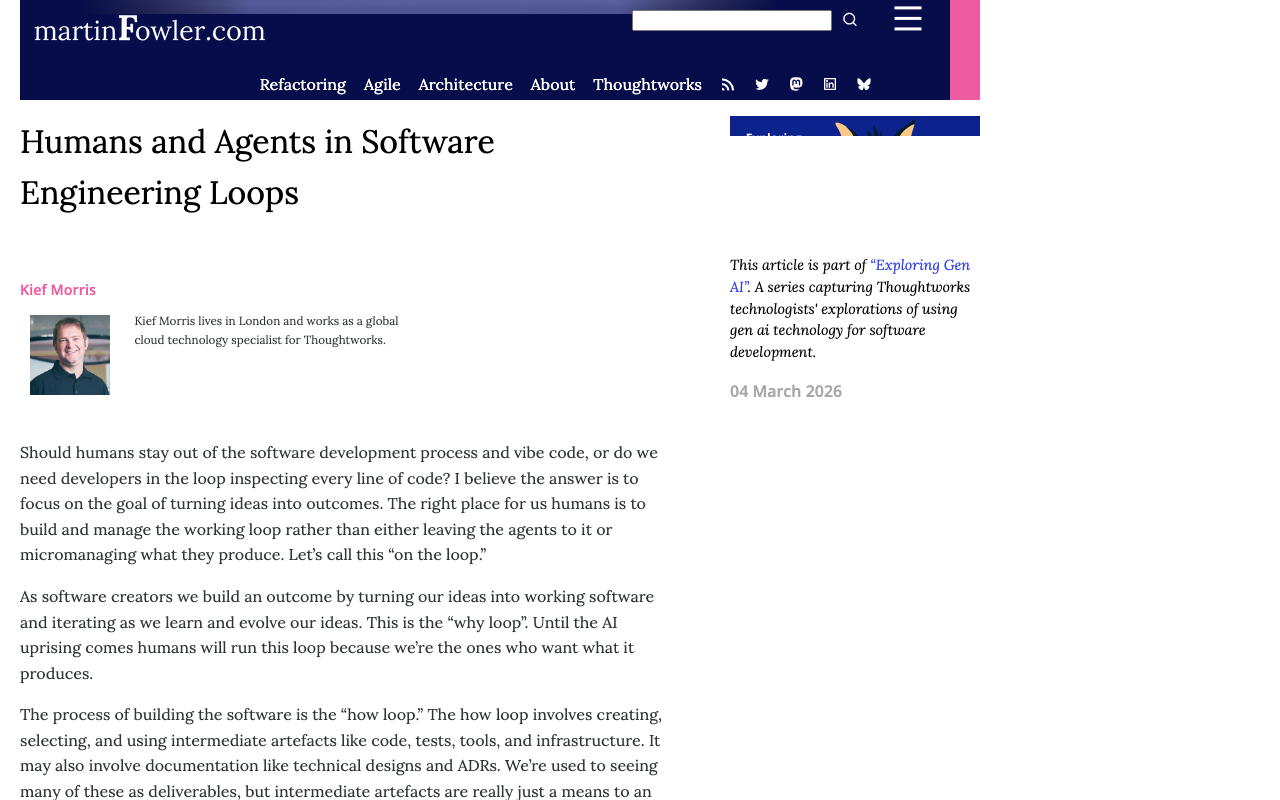
Task: Click Kief Morris's profile photo
Action: (x=70, y=355)
